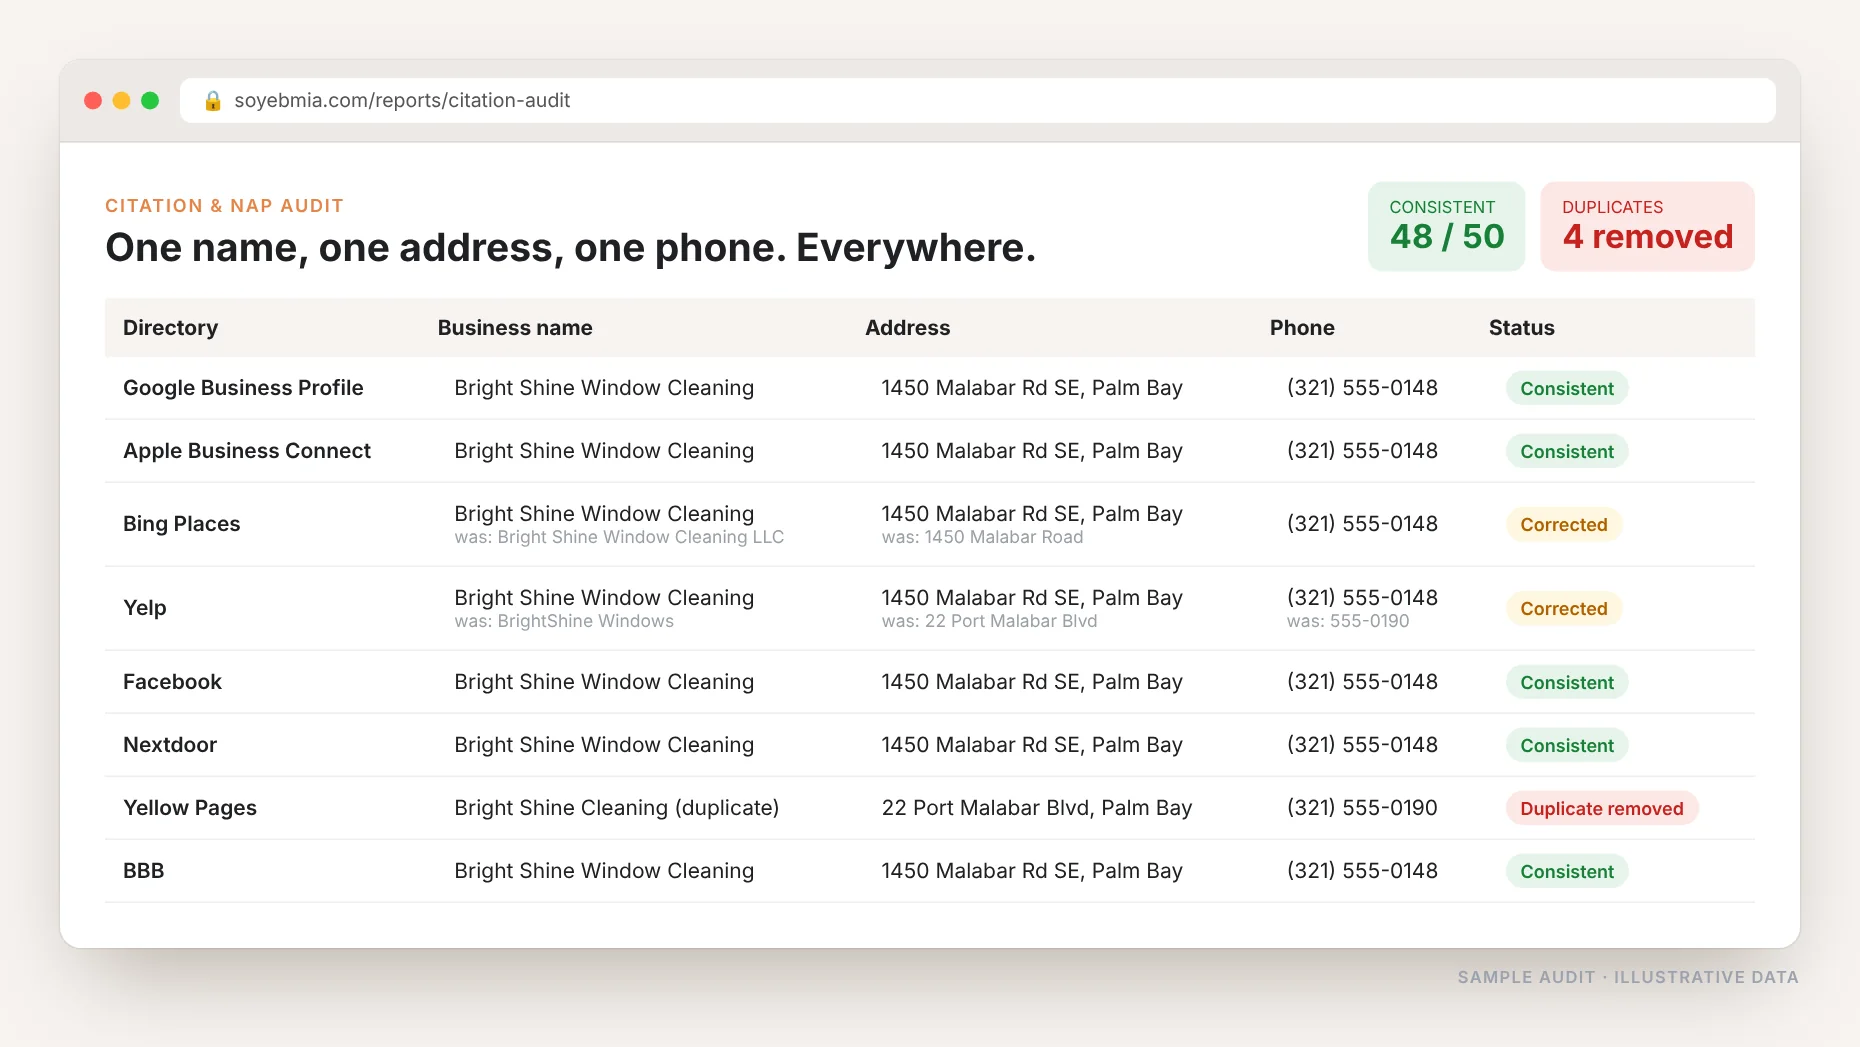Click 'was: 22 Port Malabar Blvd' note
Image resolution: width=1860 pixels, height=1047 pixels.
[989, 622]
